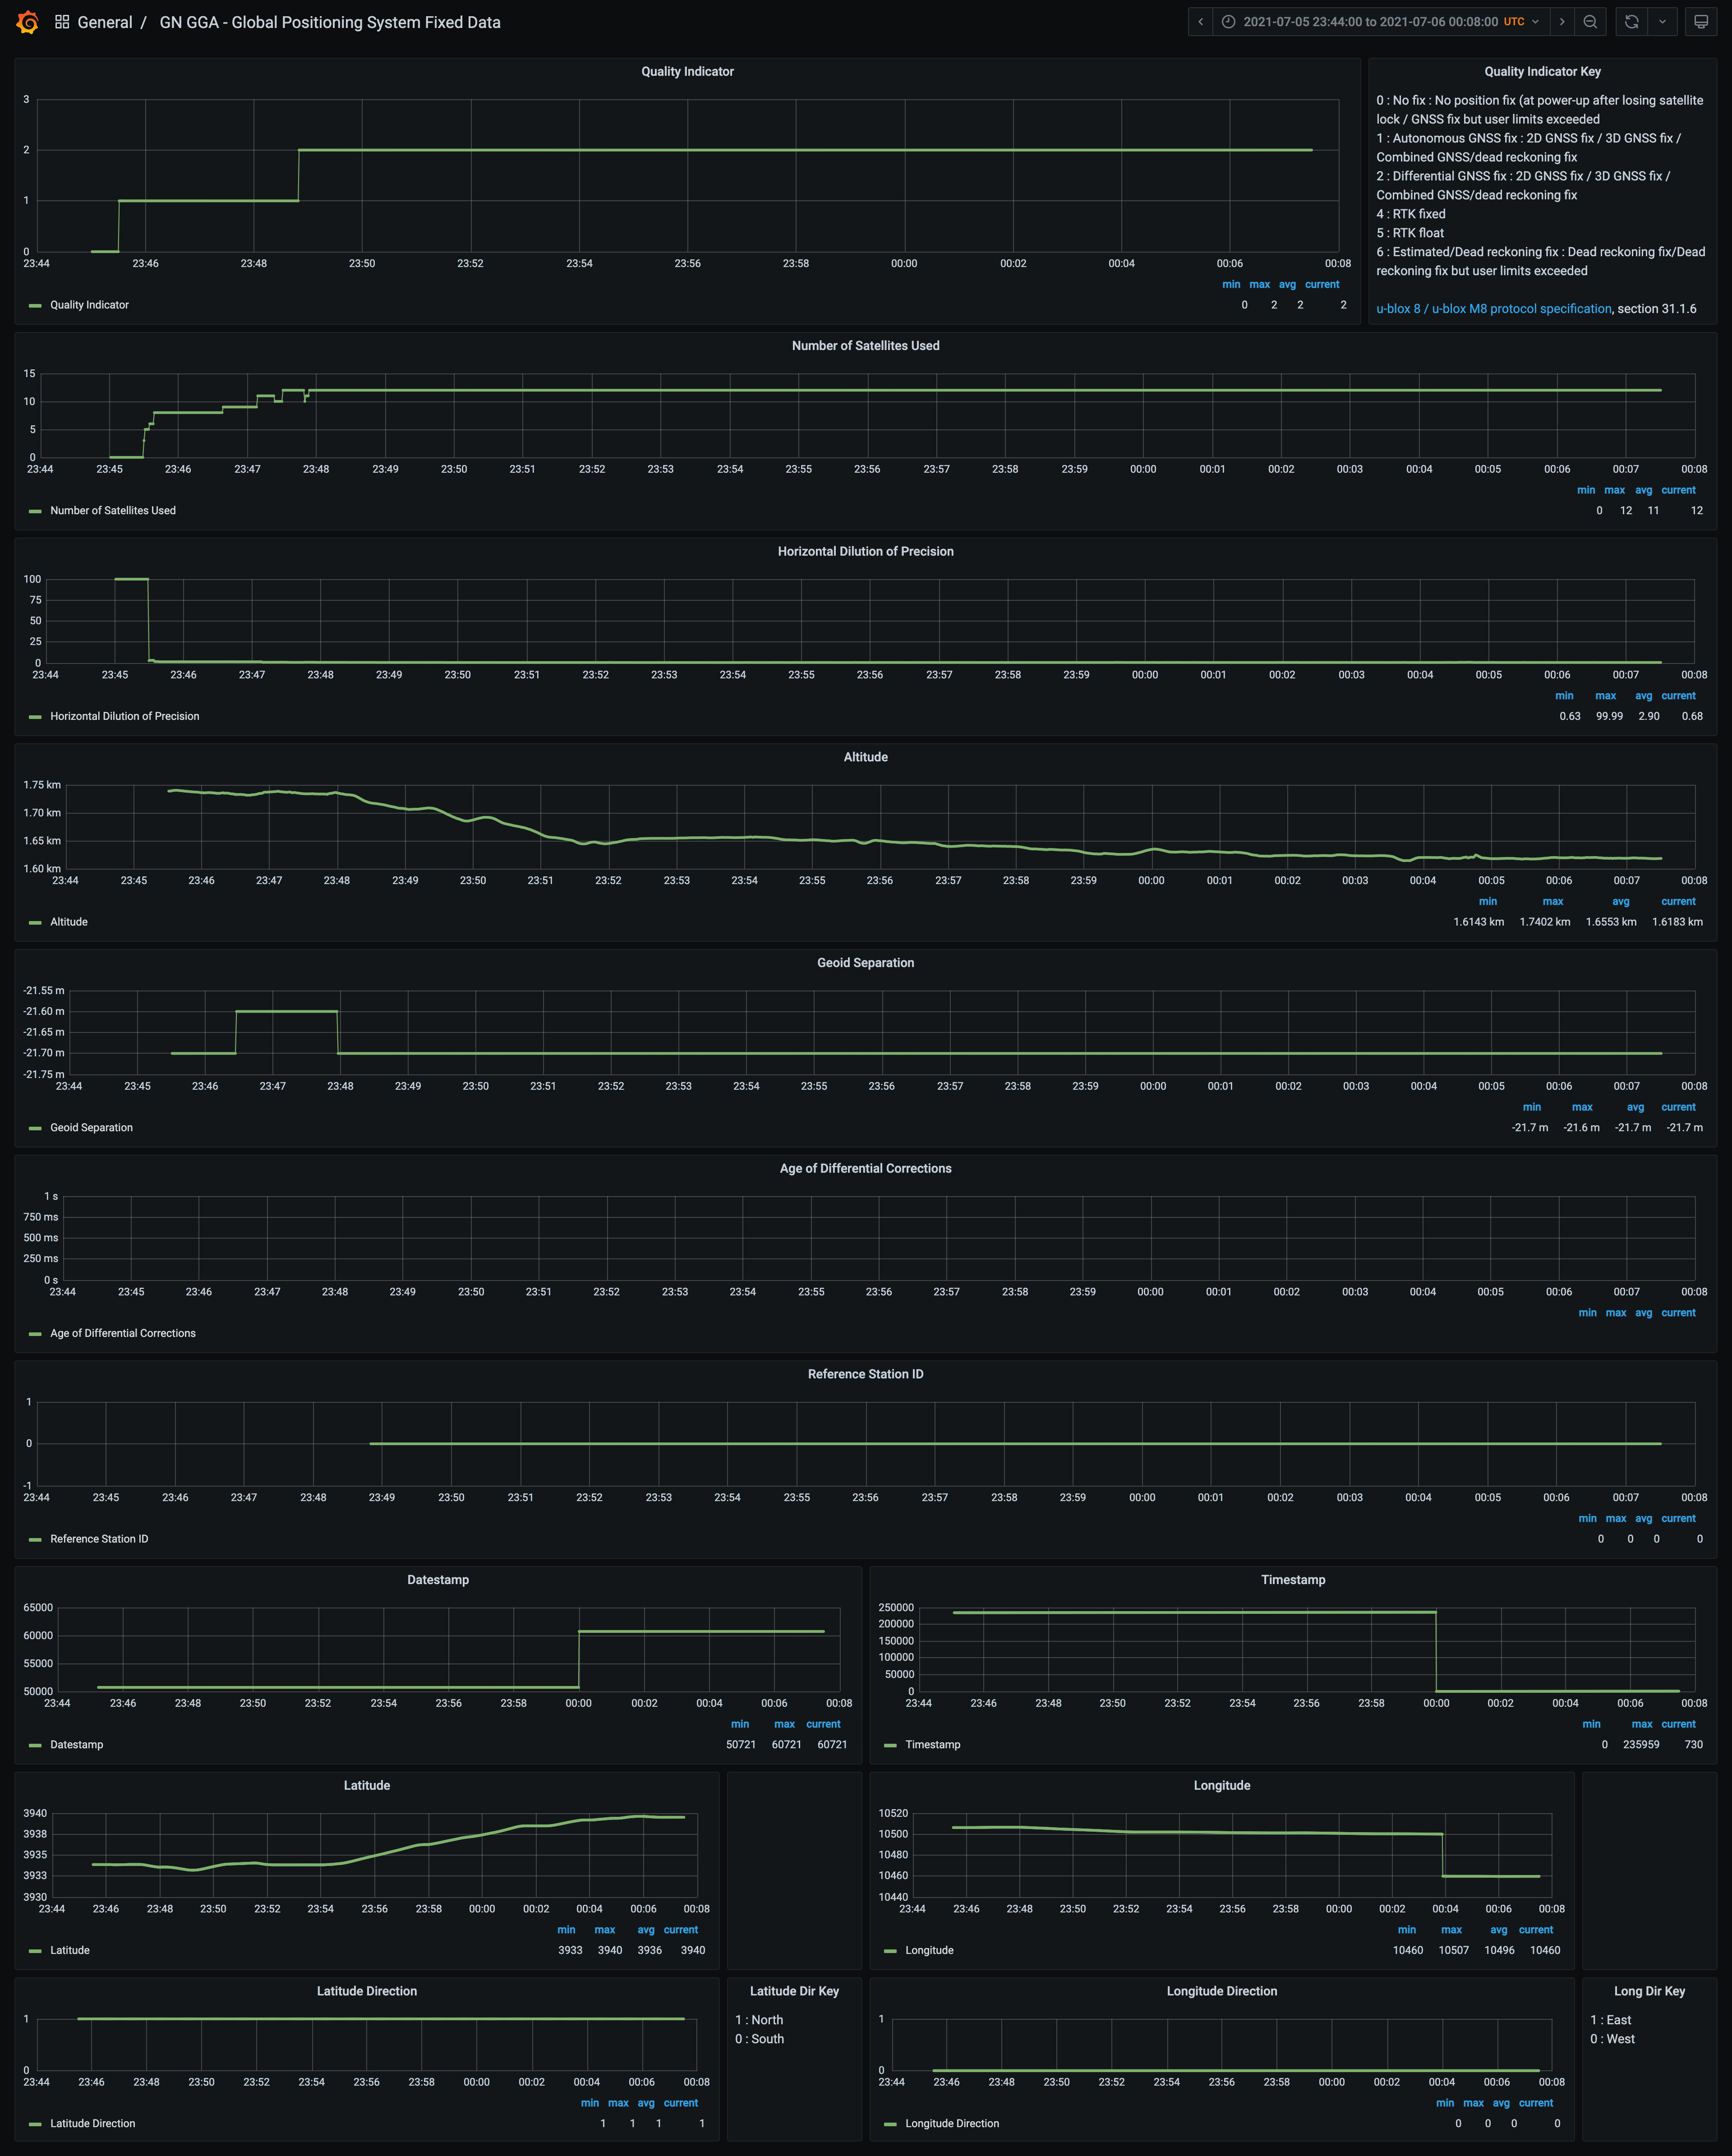The height and width of the screenshot is (2156, 1732).
Task: Open the General folder breadcrumb
Action: point(104,22)
